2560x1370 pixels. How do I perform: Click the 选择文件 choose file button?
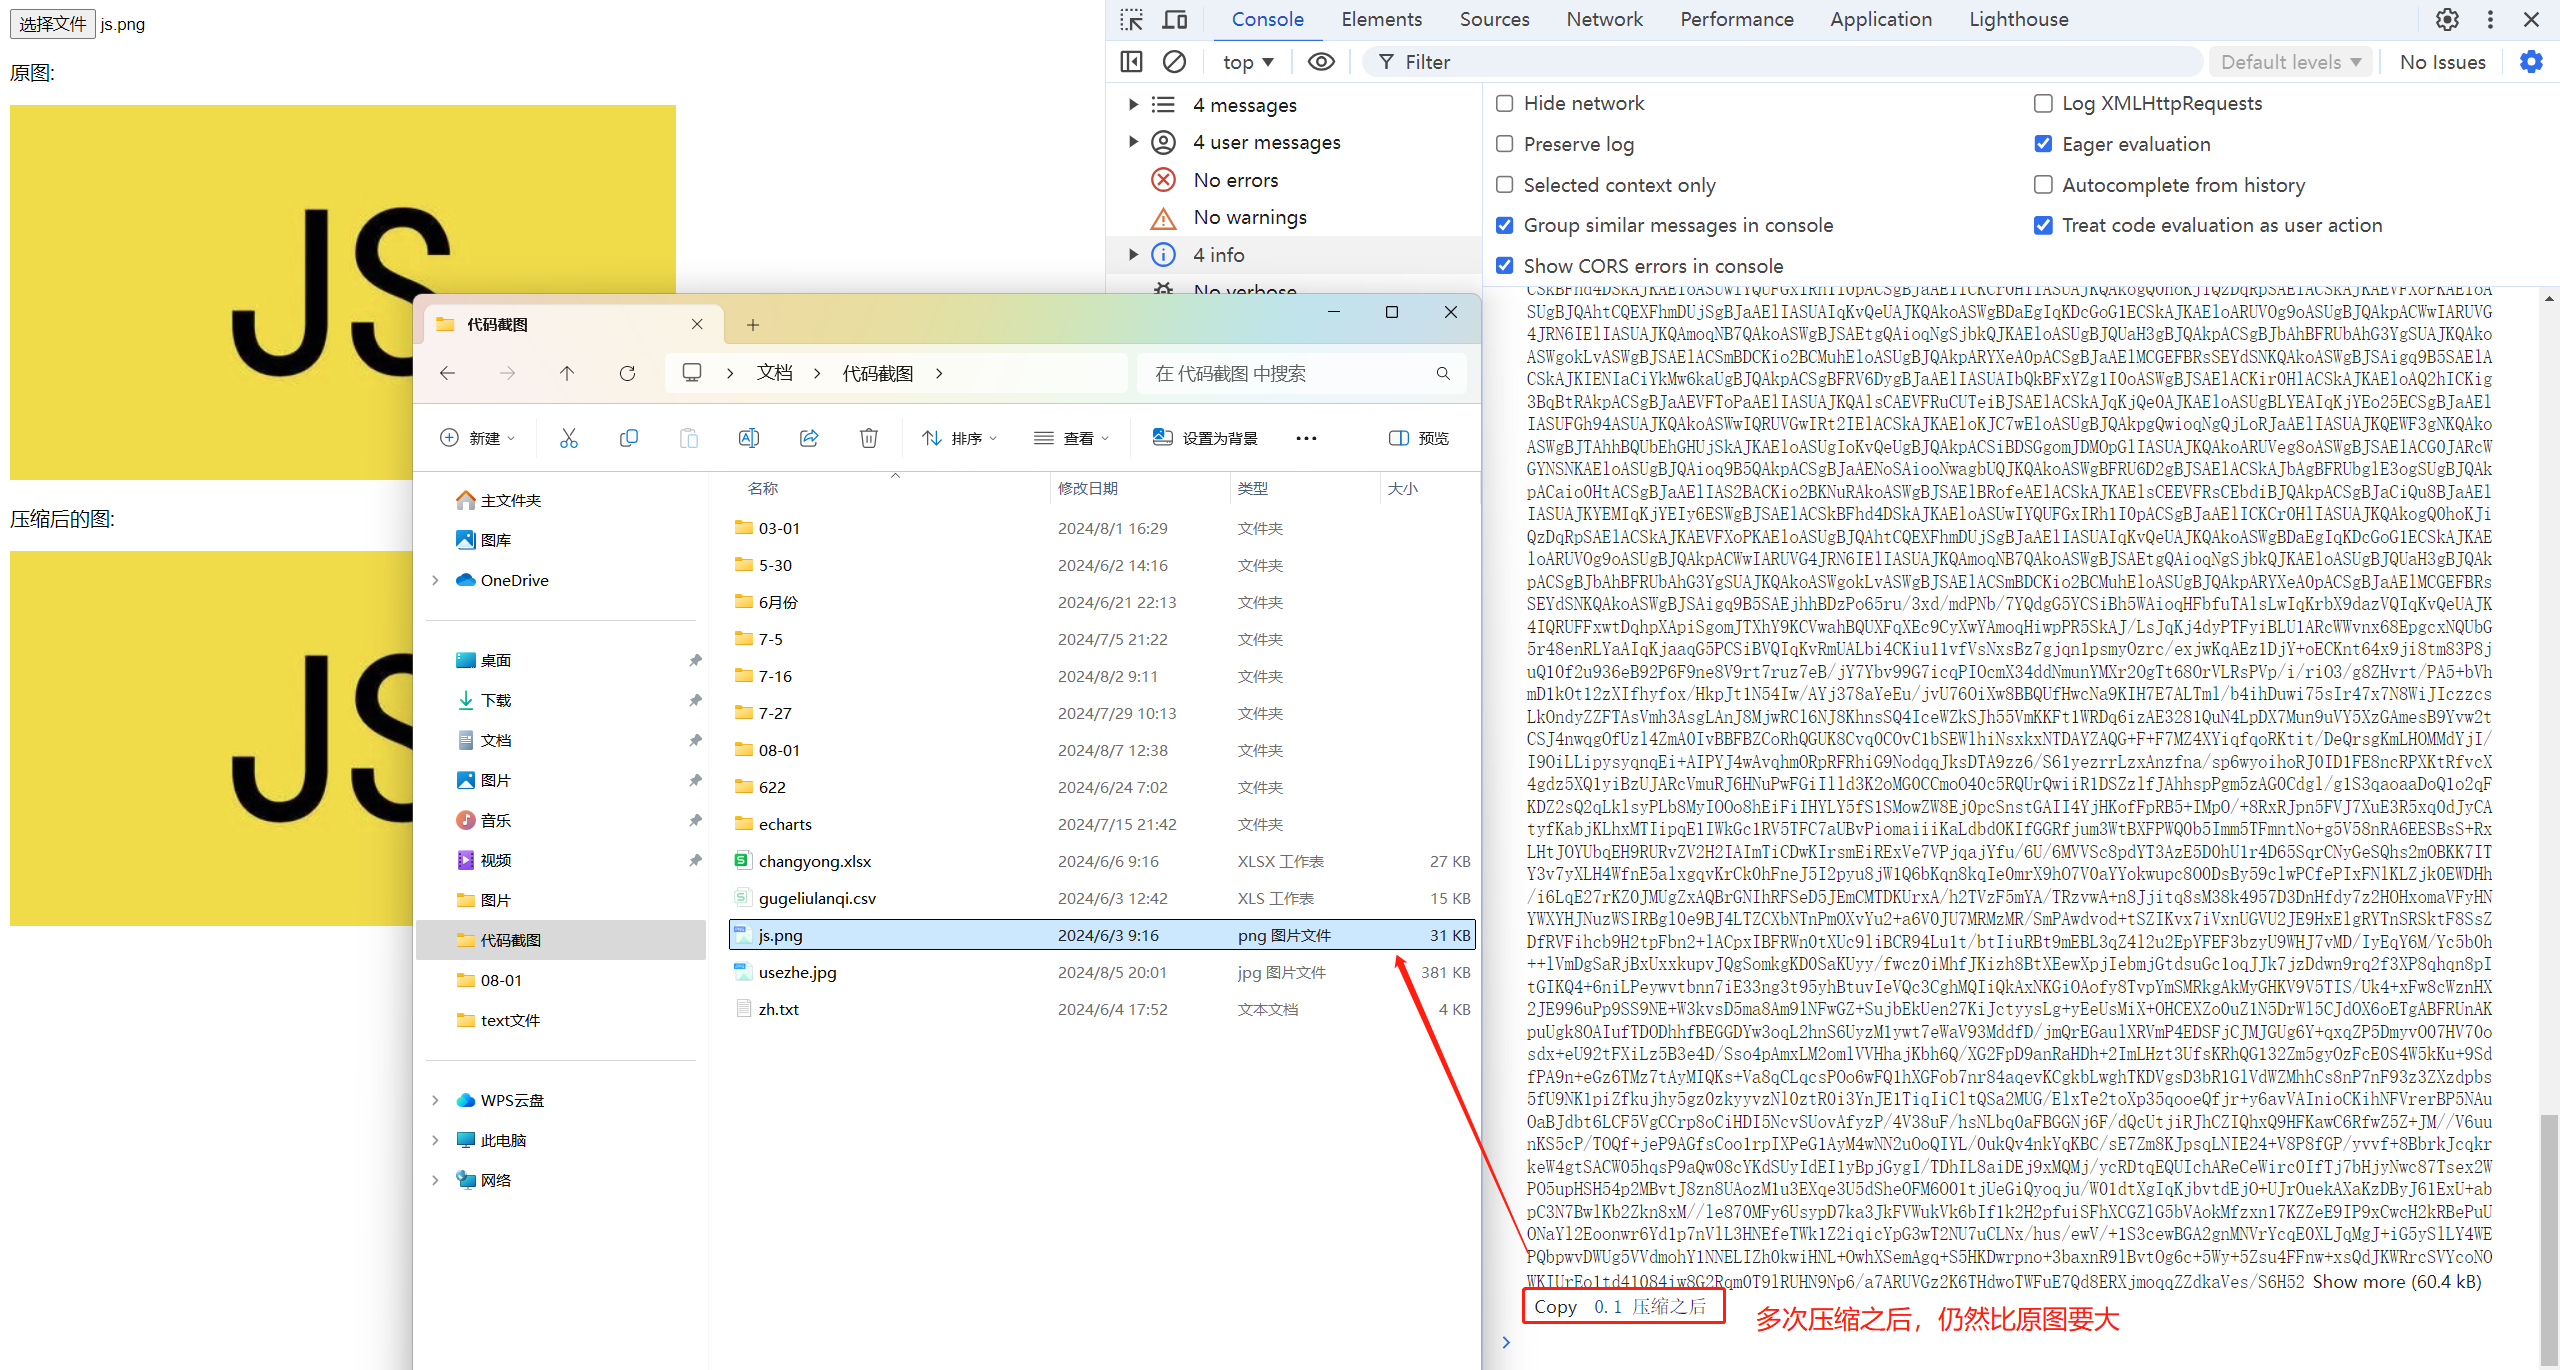point(53,24)
